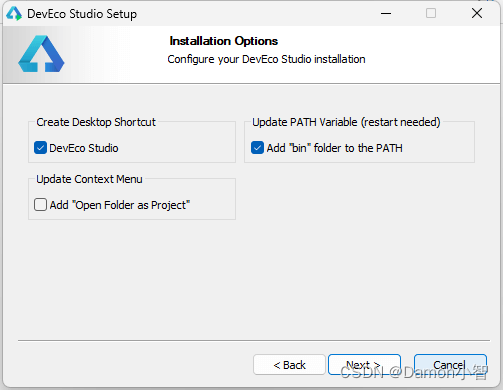Select the Update PATH Variable group heading

[x=346, y=122]
